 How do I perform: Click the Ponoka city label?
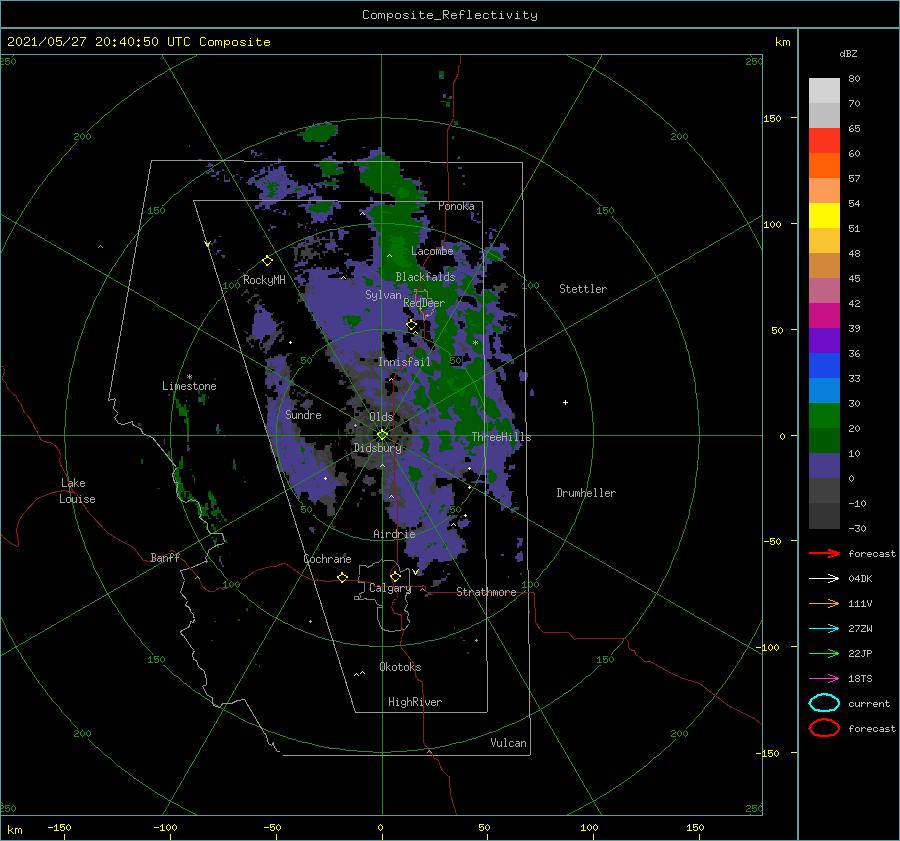456,206
